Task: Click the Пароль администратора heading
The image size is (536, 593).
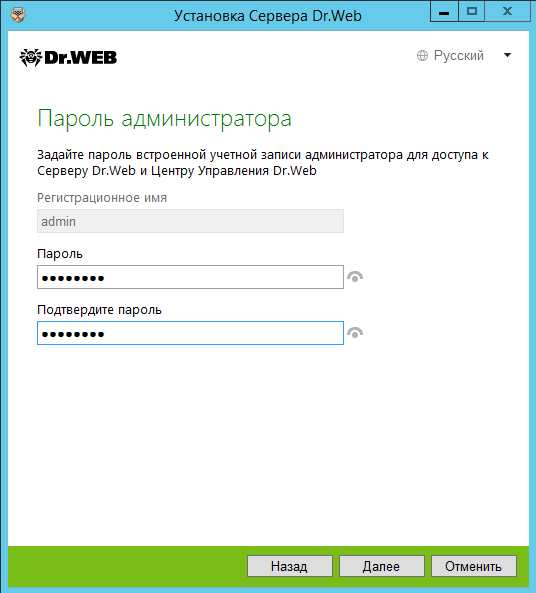Action: [165, 119]
